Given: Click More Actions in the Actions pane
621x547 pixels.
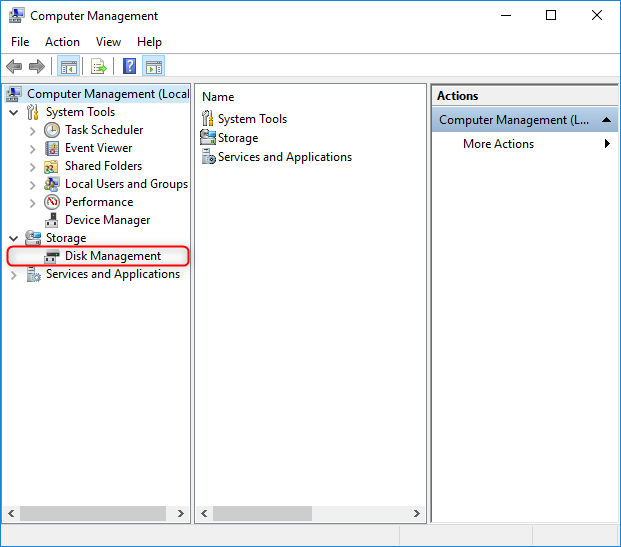Looking at the screenshot, I should tap(498, 144).
